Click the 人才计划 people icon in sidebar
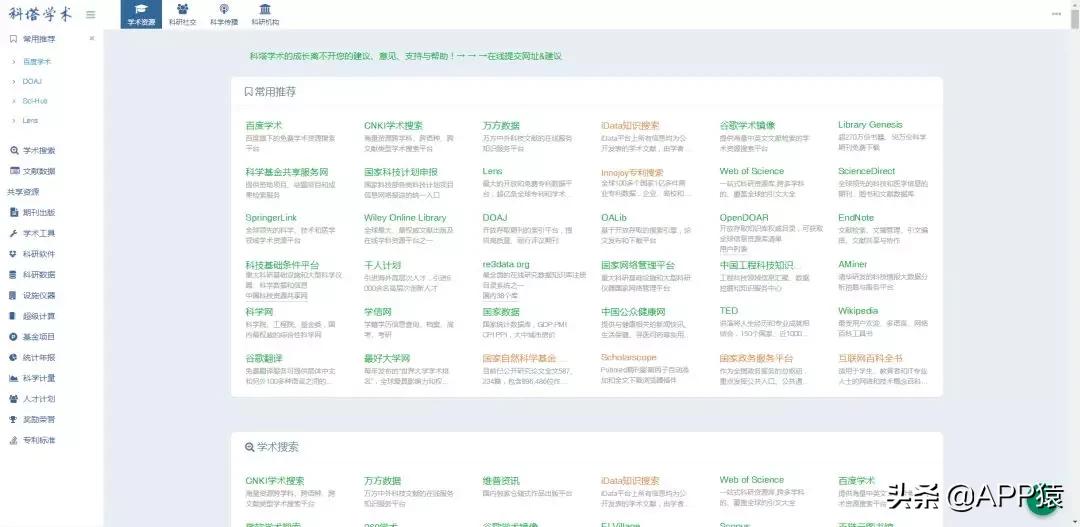Screen dimensions: 1080x527 (14, 399)
